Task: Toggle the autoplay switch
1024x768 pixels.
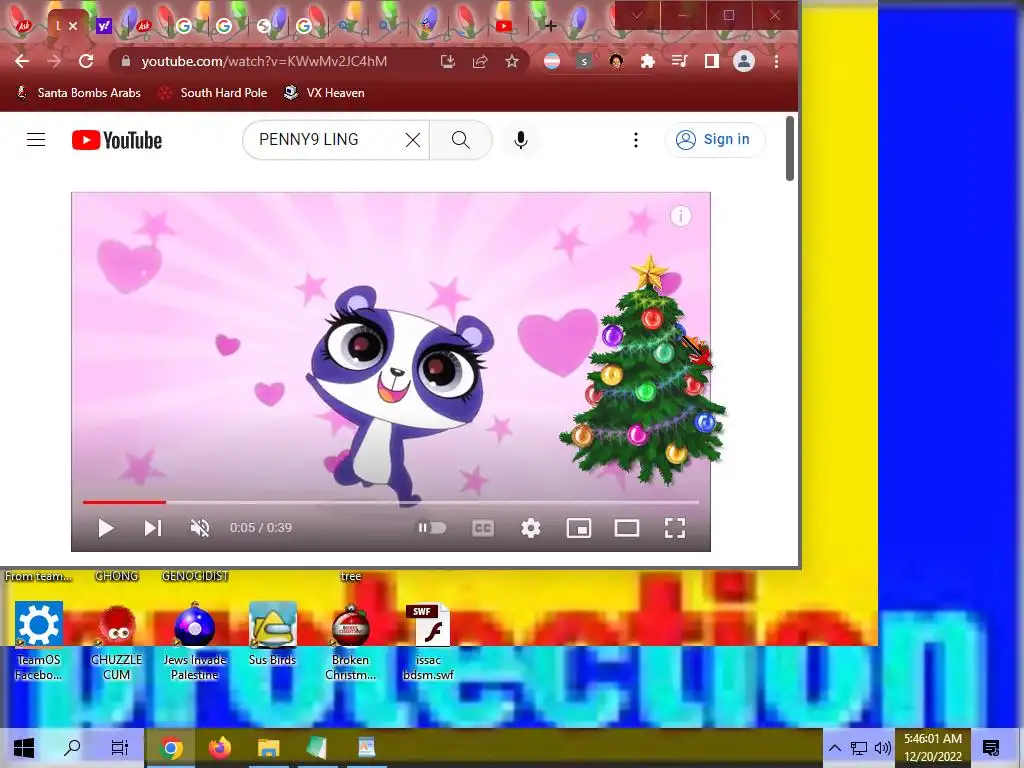Action: pyautogui.click(x=432, y=528)
